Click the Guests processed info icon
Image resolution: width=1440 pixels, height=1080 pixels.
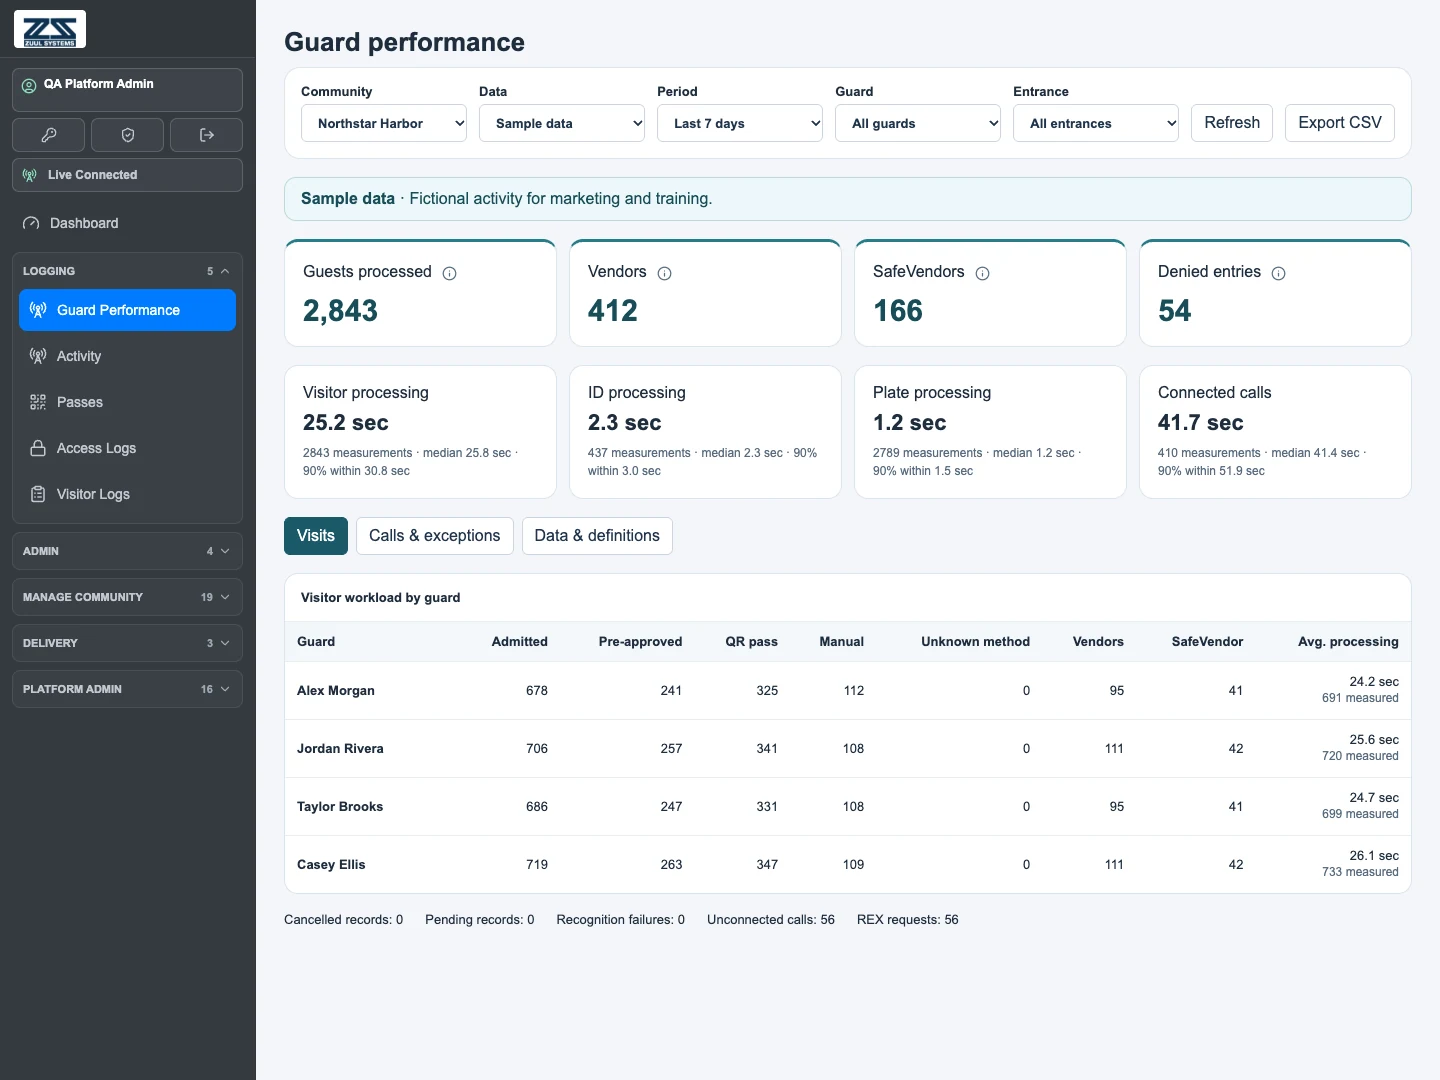click(x=450, y=273)
